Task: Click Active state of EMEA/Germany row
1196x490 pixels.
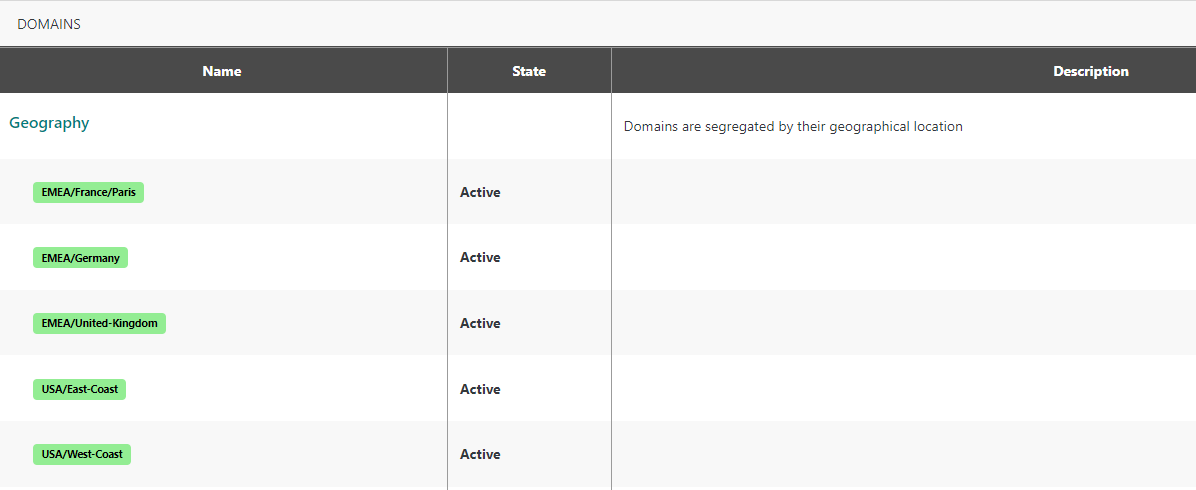Action: pyautogui.click(x=480, y=257)
